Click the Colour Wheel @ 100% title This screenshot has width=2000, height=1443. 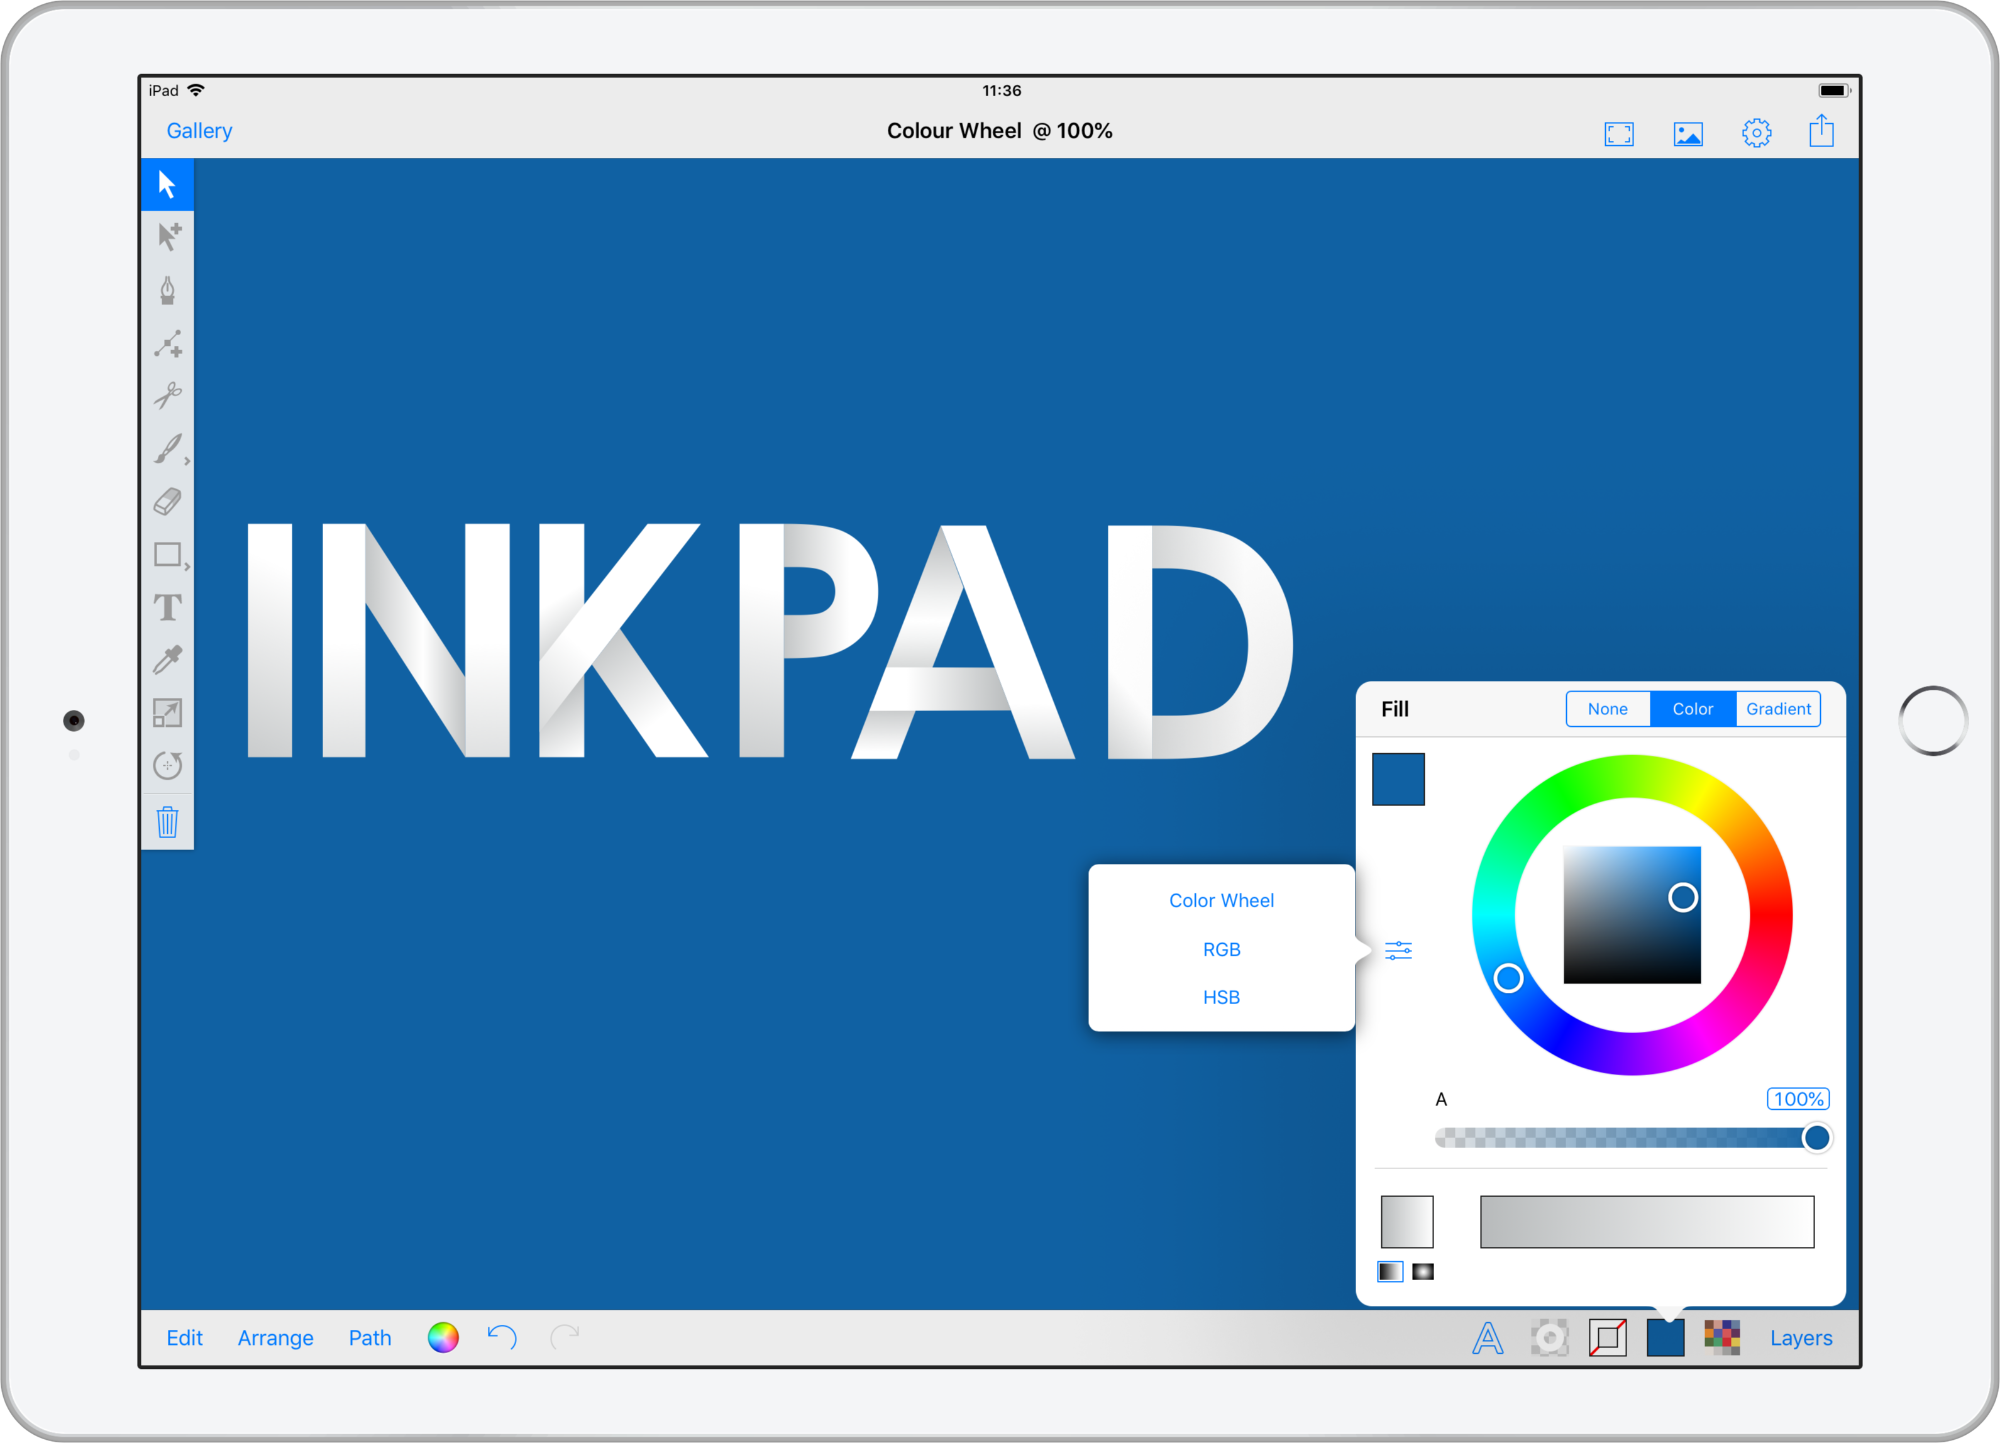(x=999, y=131)
